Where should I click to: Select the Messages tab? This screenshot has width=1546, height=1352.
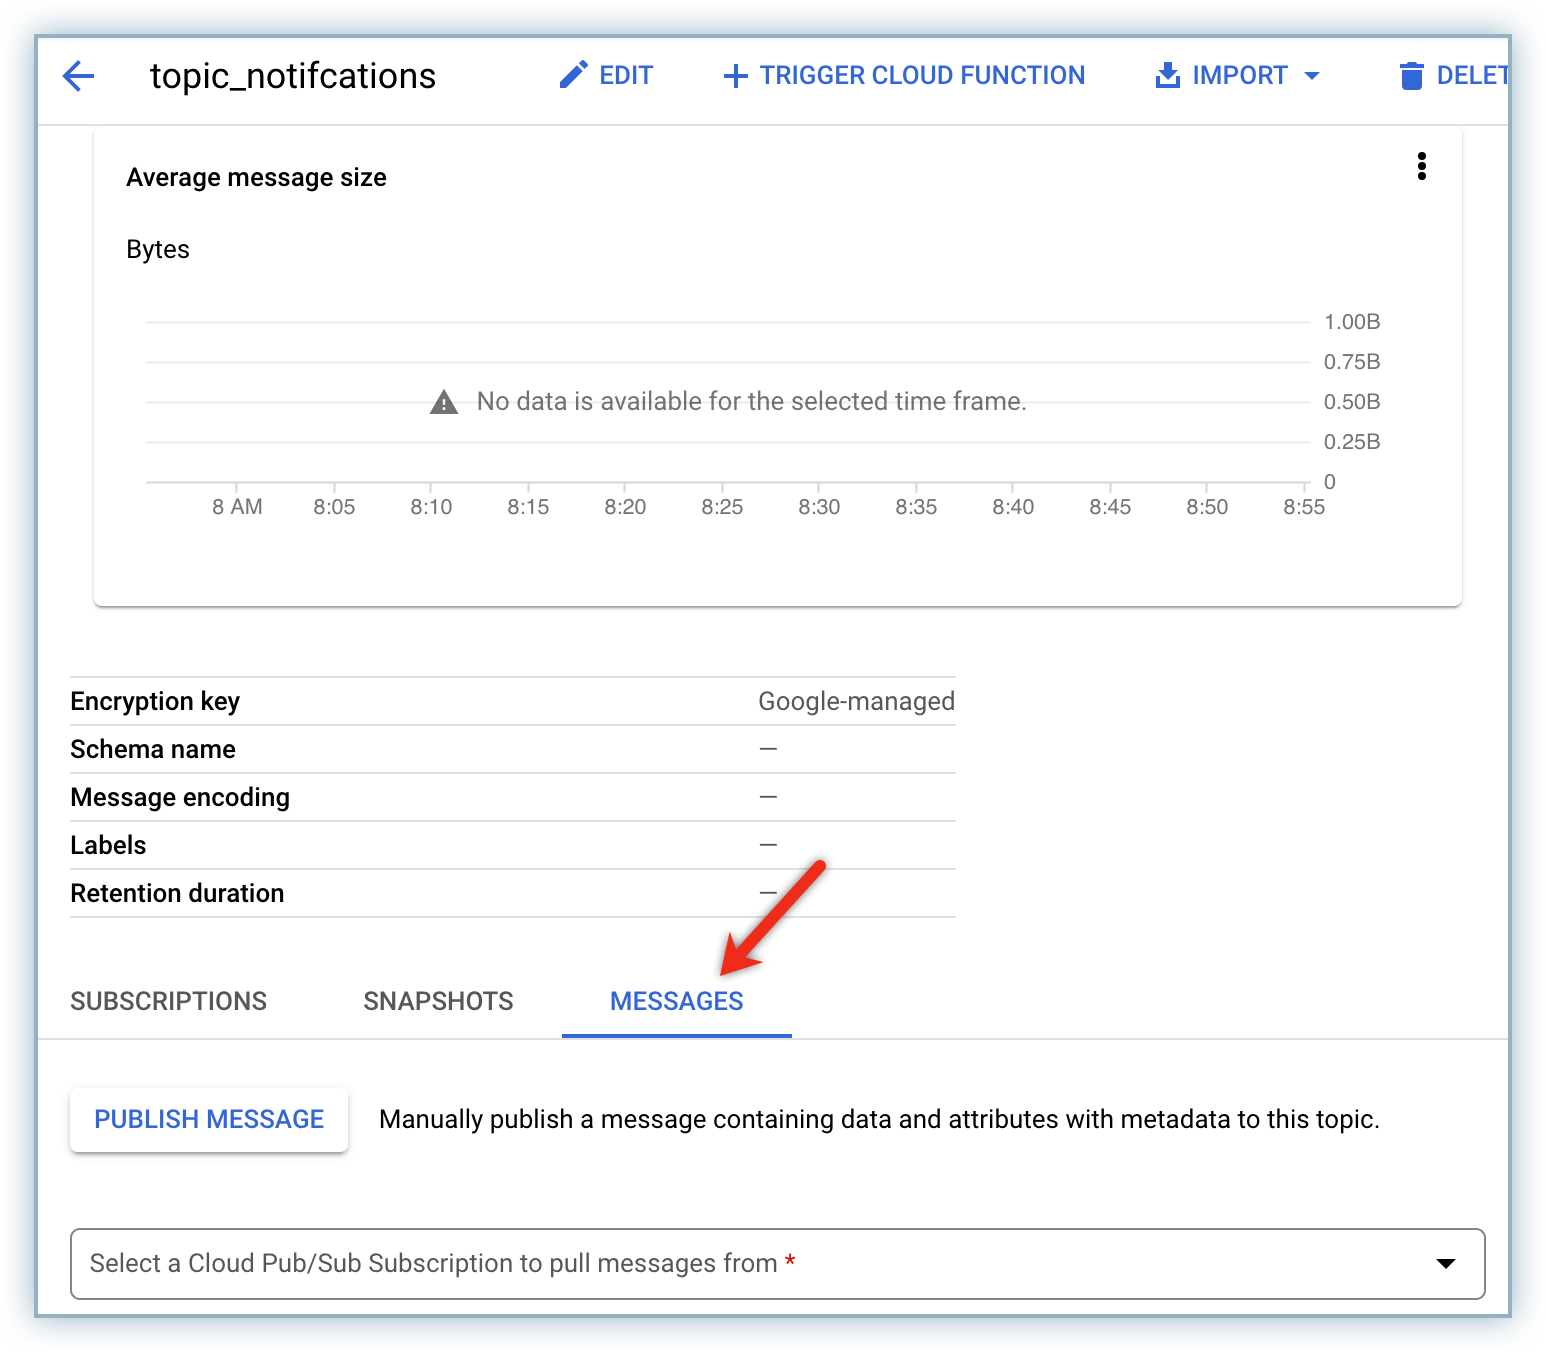tap(676, 1001)
